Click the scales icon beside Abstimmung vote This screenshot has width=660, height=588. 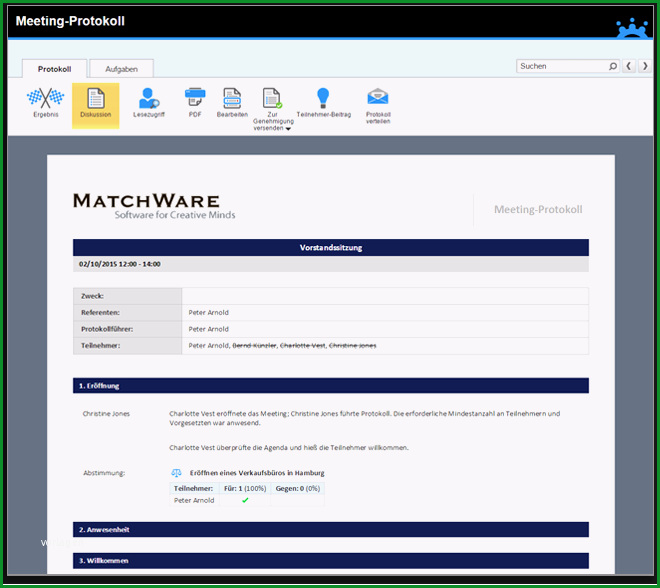point(176,473)
